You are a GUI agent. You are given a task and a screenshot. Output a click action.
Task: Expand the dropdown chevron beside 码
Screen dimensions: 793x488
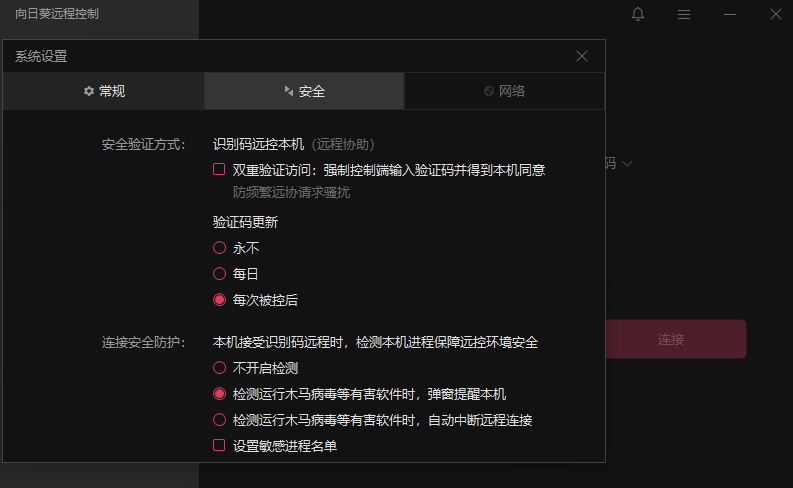coord(627,163)
